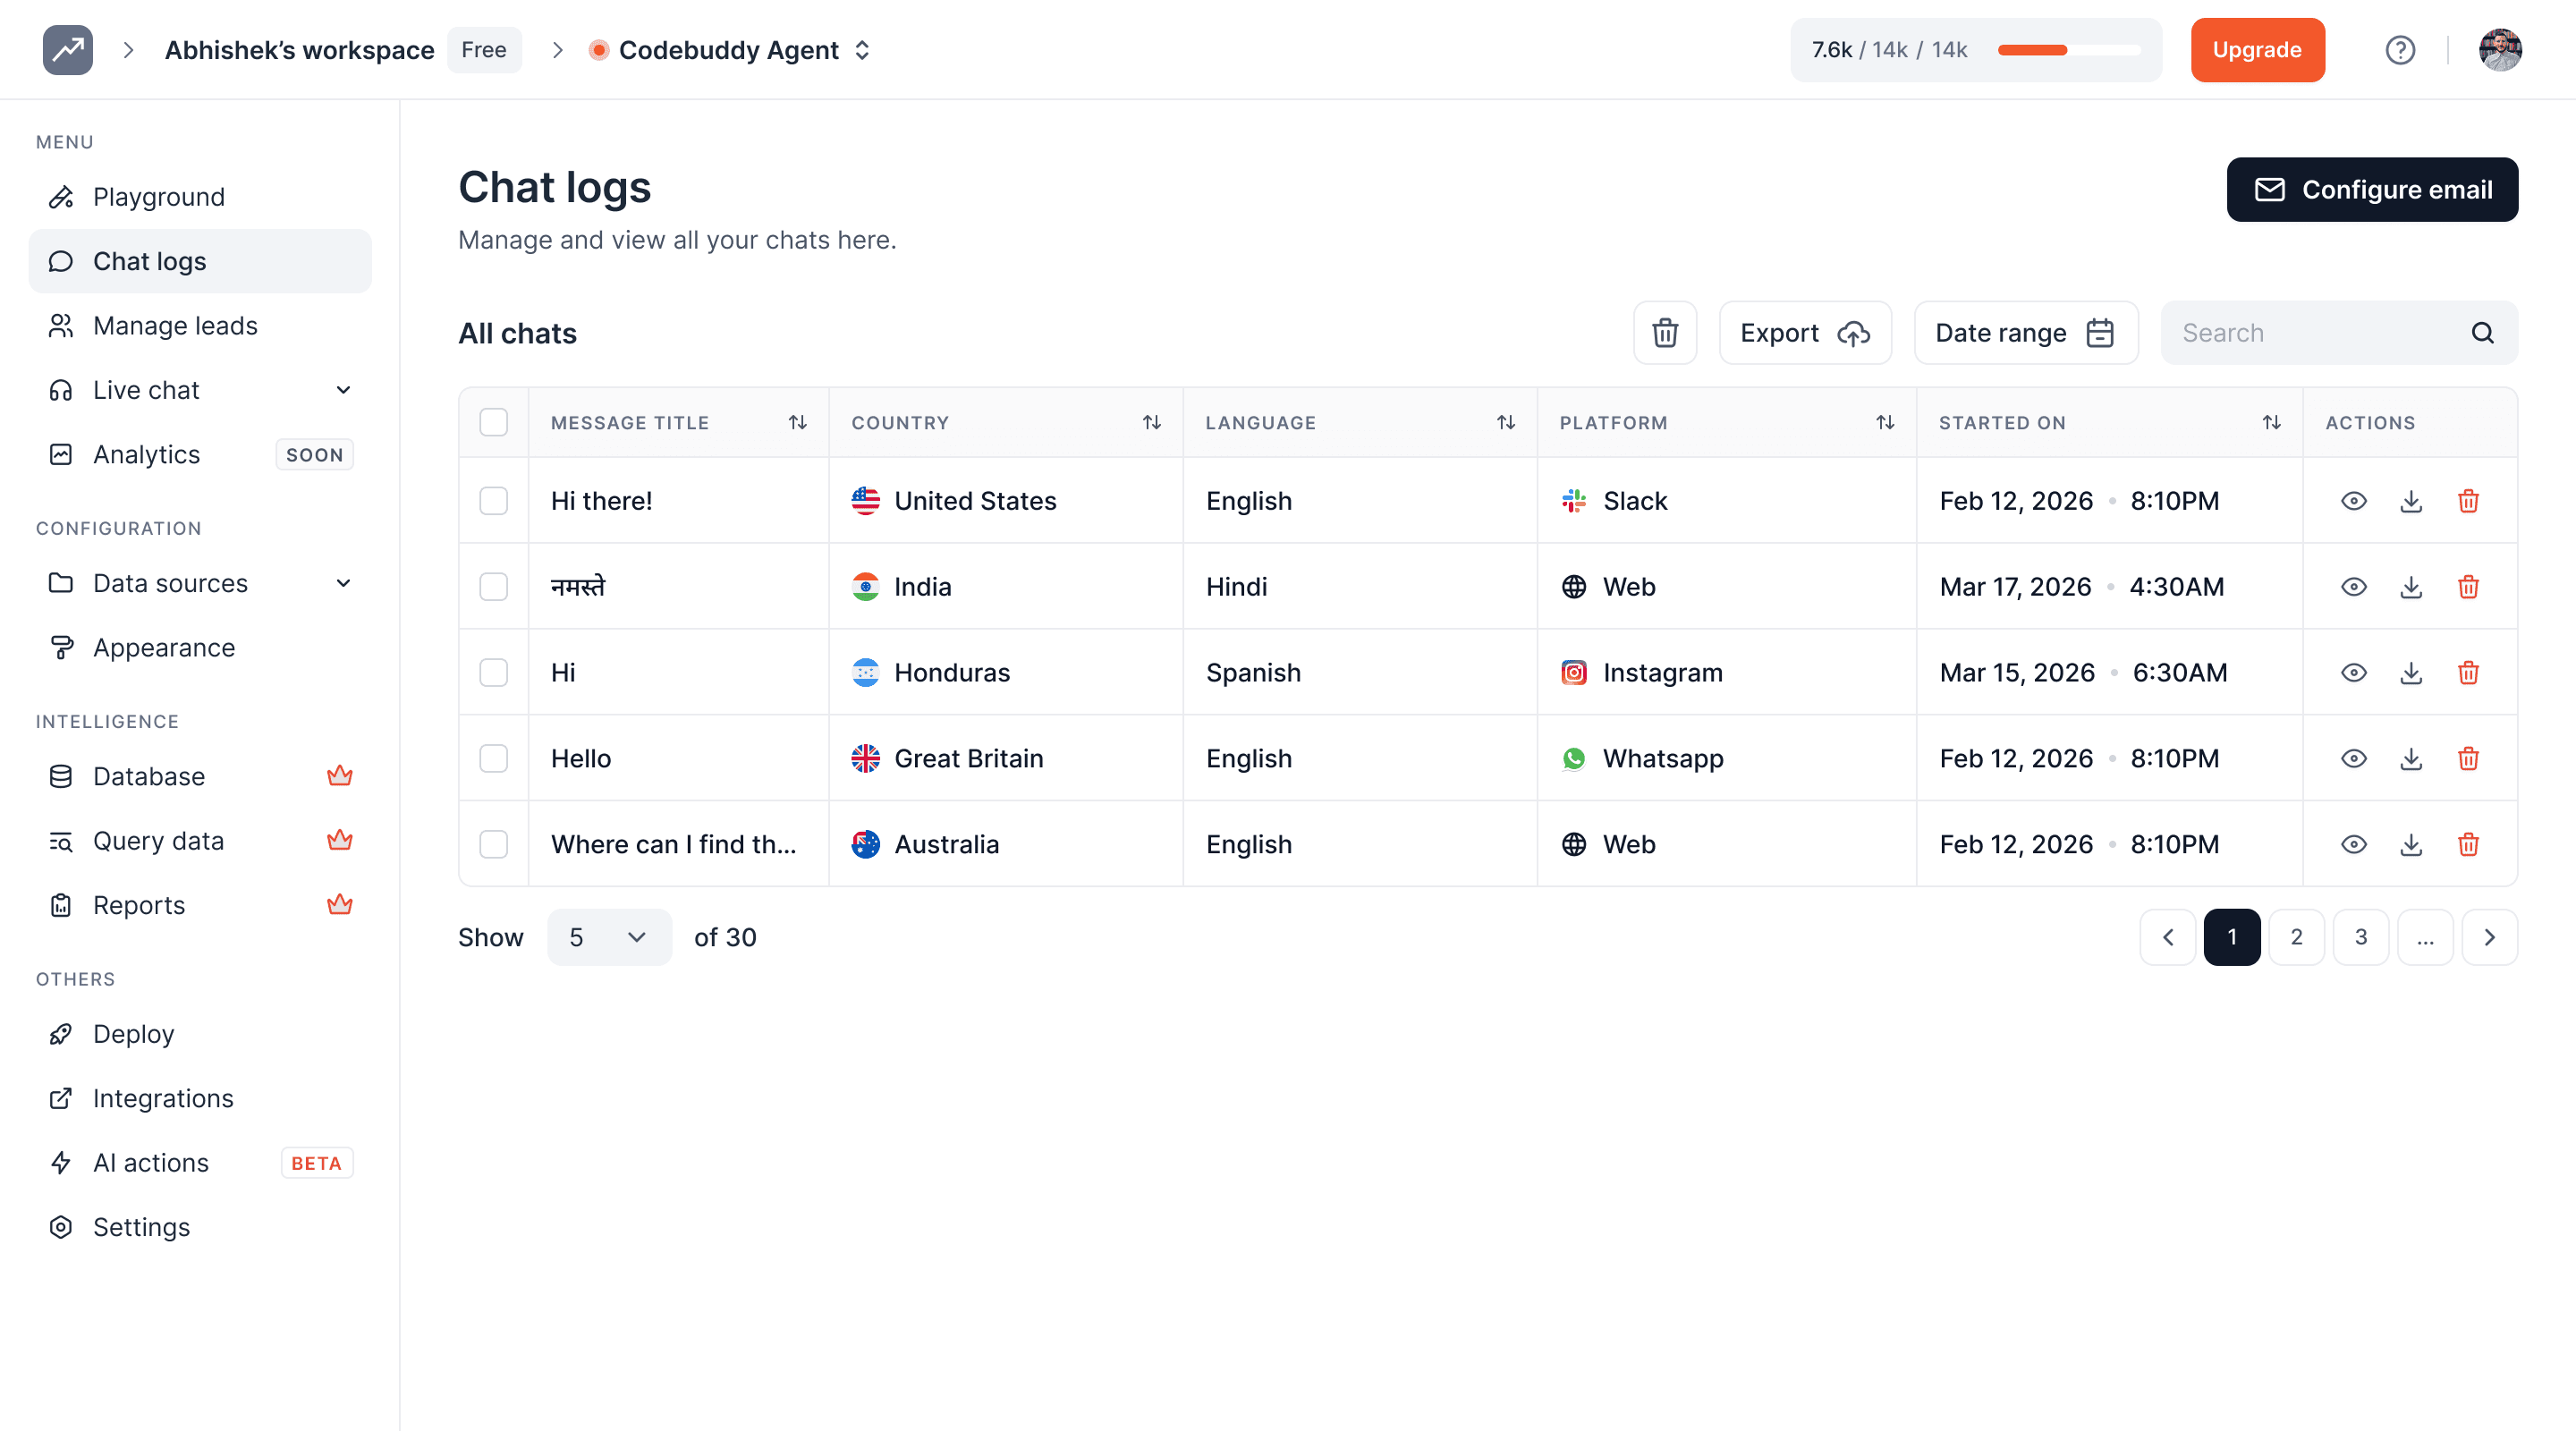
Task: Go to Integrations in sidebar
Action: [x=163, y=1098]
